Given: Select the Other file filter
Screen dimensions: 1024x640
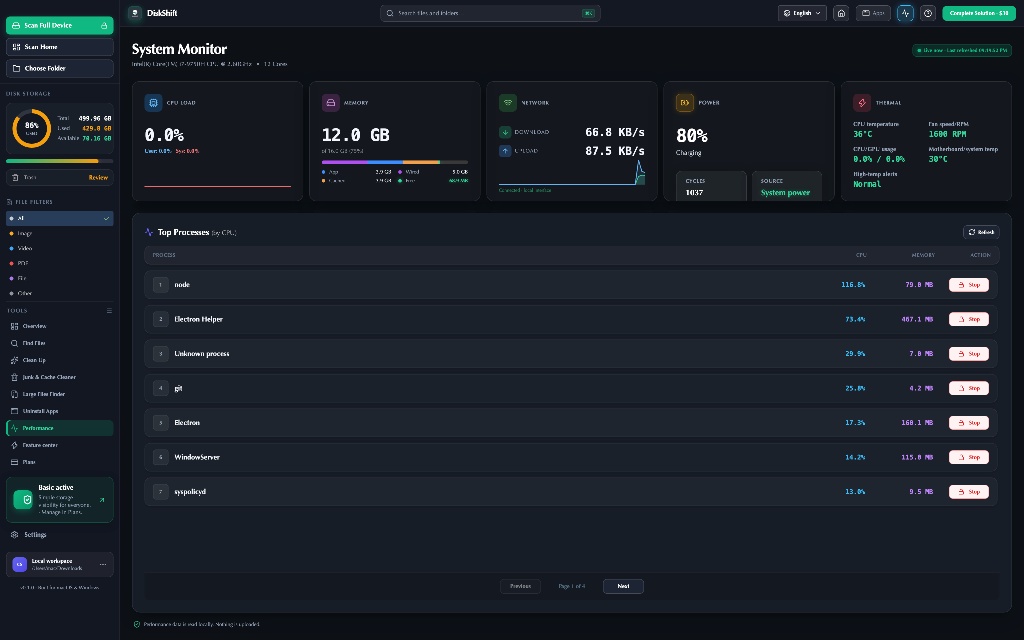Looking at the screenshot, I should [59, 293].
